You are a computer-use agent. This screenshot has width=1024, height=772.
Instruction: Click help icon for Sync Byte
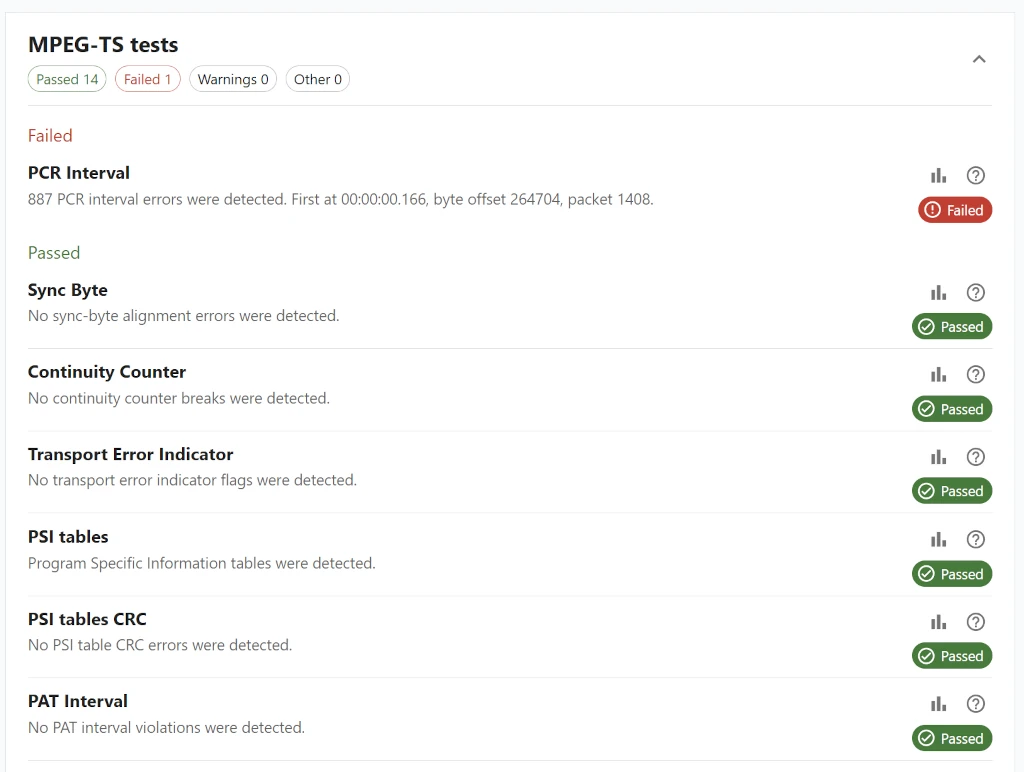click(976, 293)
